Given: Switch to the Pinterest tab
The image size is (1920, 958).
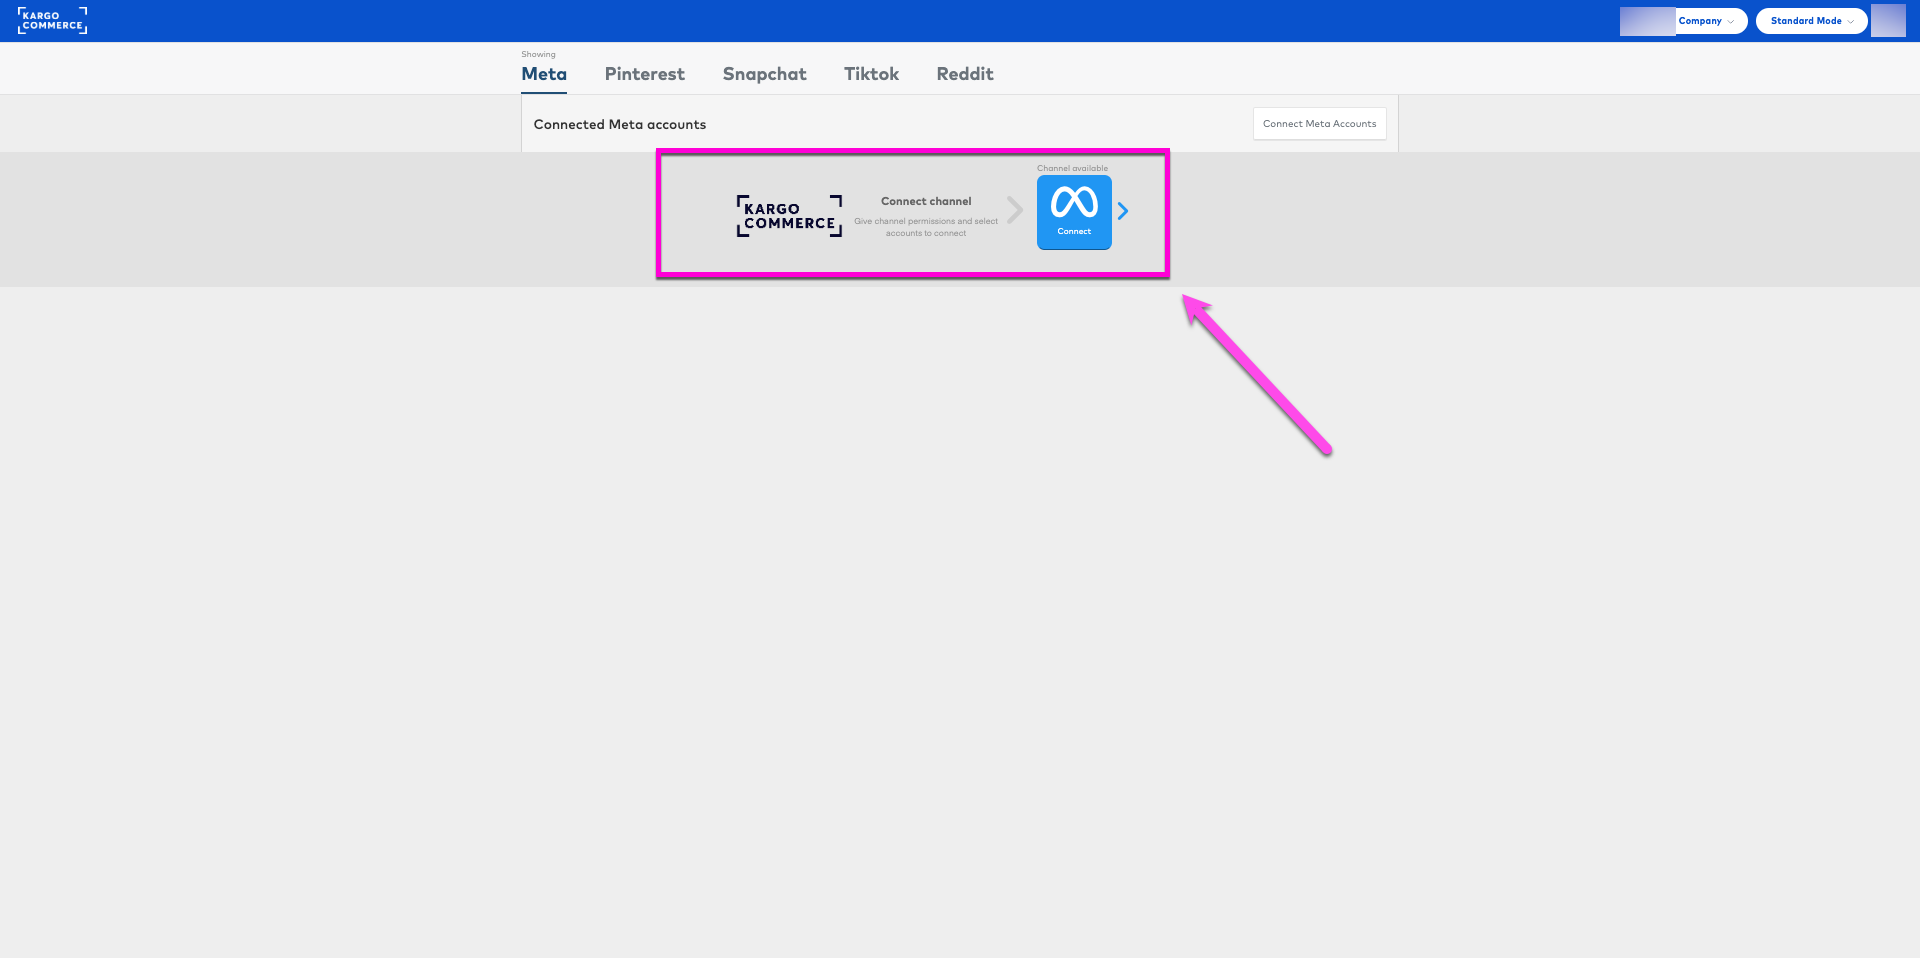Looking at the screenshot, I should click(x=644, y=73).
